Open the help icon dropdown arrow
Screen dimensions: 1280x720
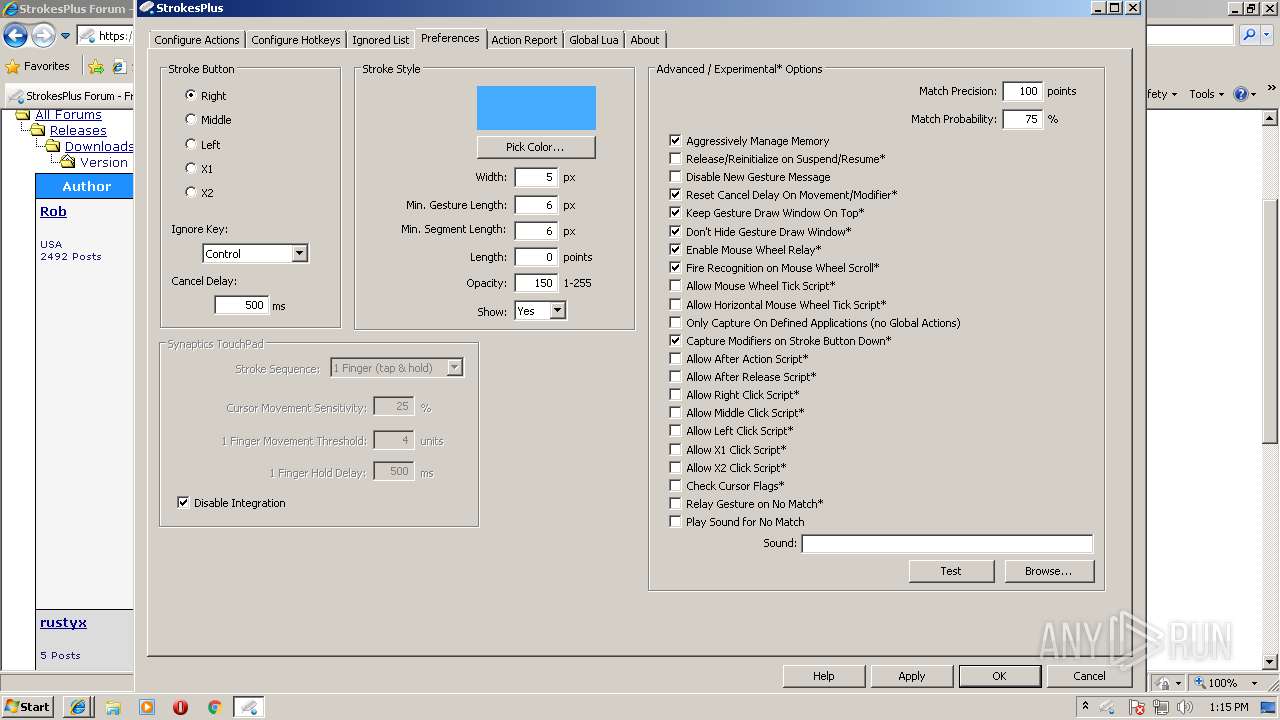(1254, 95)
